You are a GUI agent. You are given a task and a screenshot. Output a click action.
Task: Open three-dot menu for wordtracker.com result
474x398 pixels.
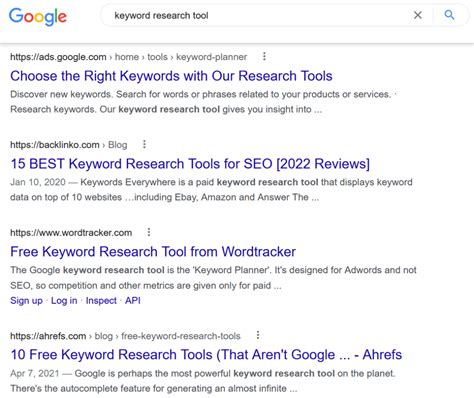pos(149,232)
